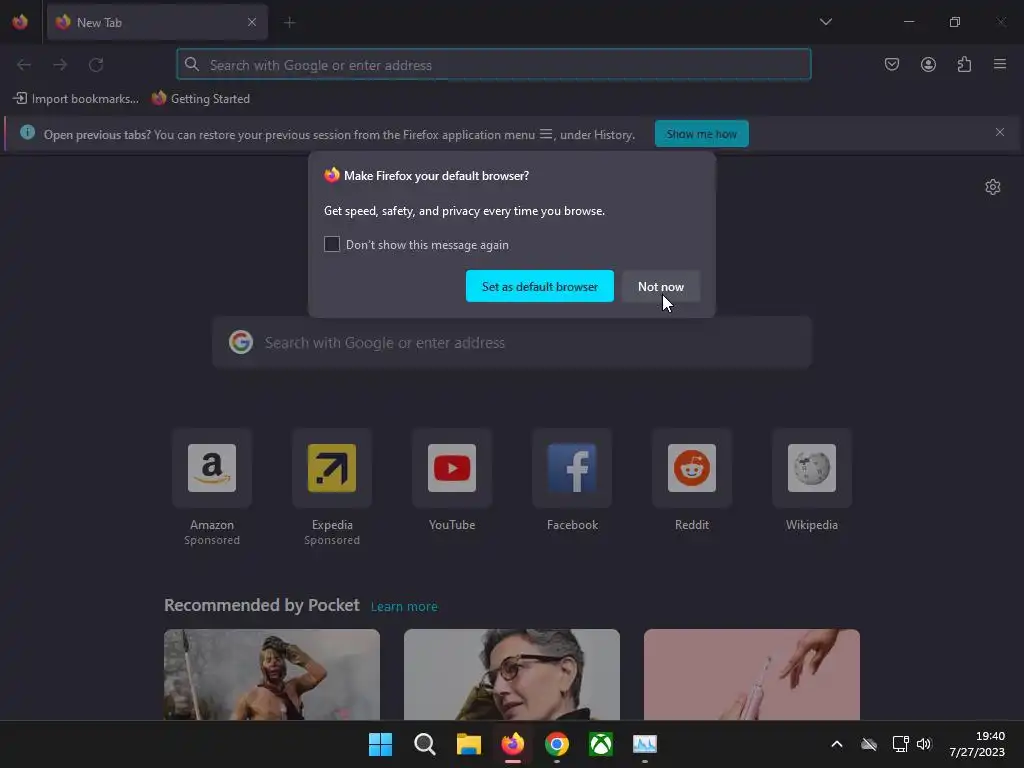The width and height of the screenshot is (1024, 768).
Task: Click the Google logo in the search box
Action: tap(241, 342)
